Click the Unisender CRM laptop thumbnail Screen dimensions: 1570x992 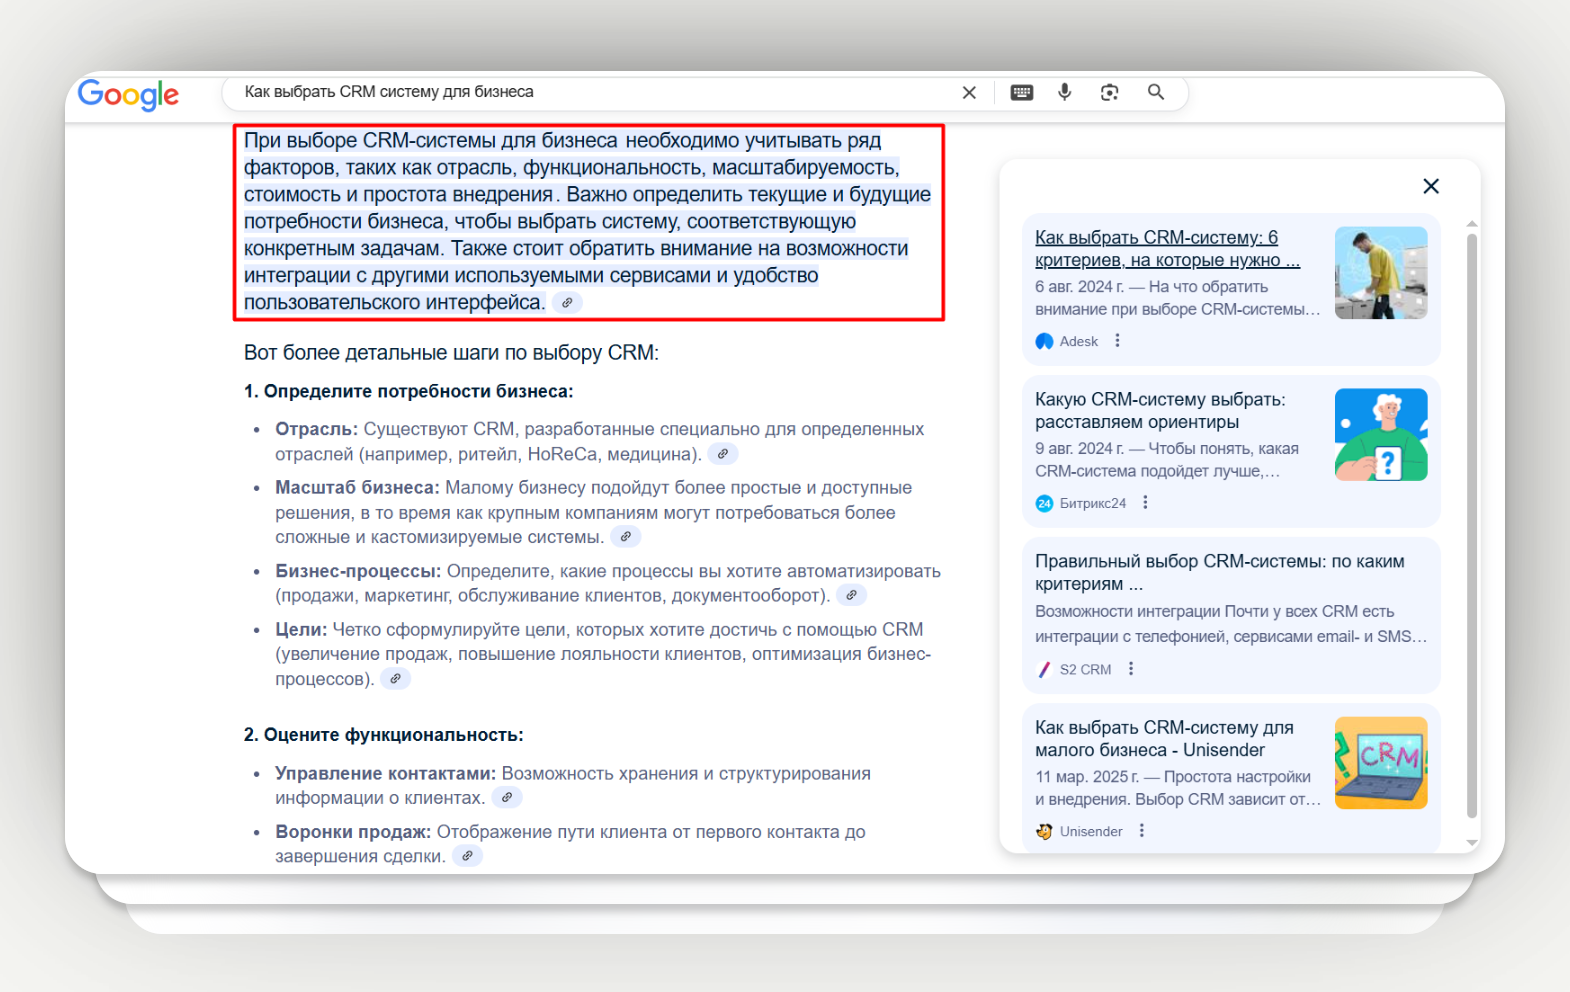pyautogui.click(x=1380, y=763)
